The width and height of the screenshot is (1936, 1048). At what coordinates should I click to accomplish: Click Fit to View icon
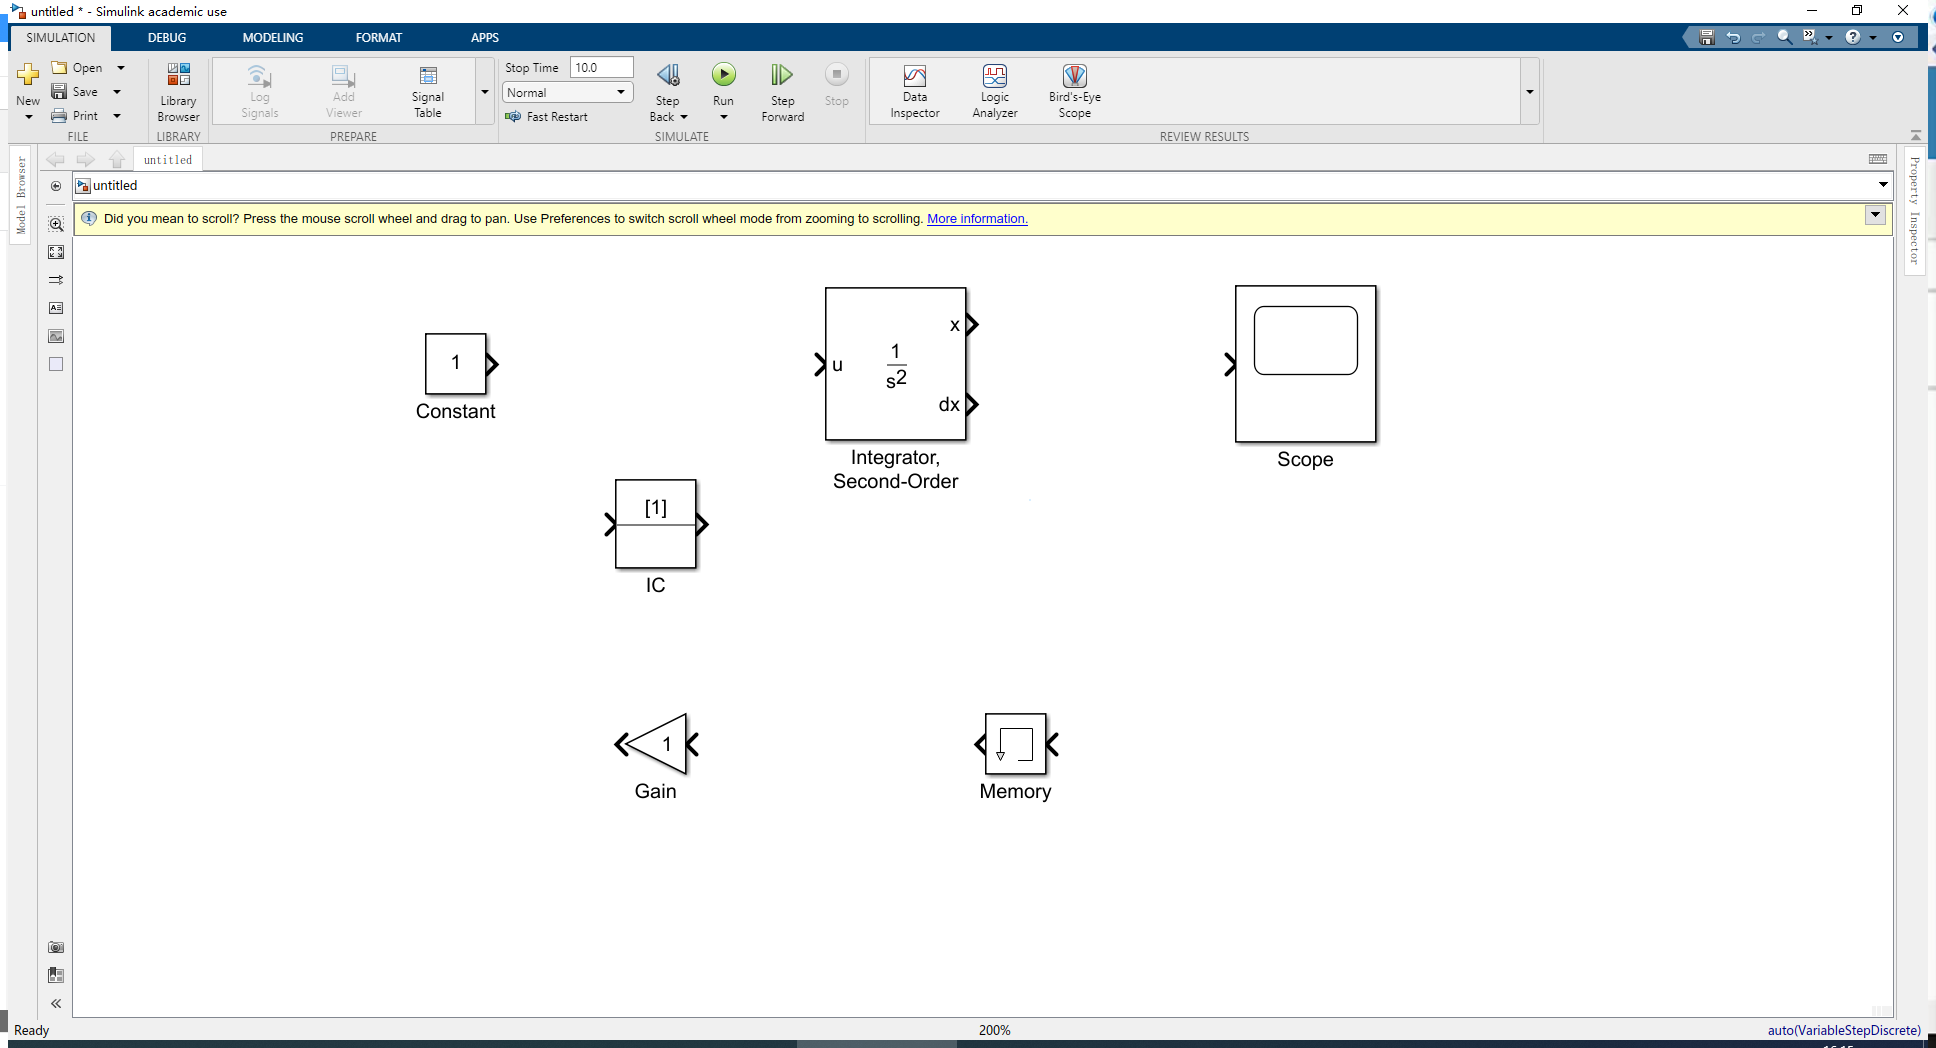click(56, 252)
